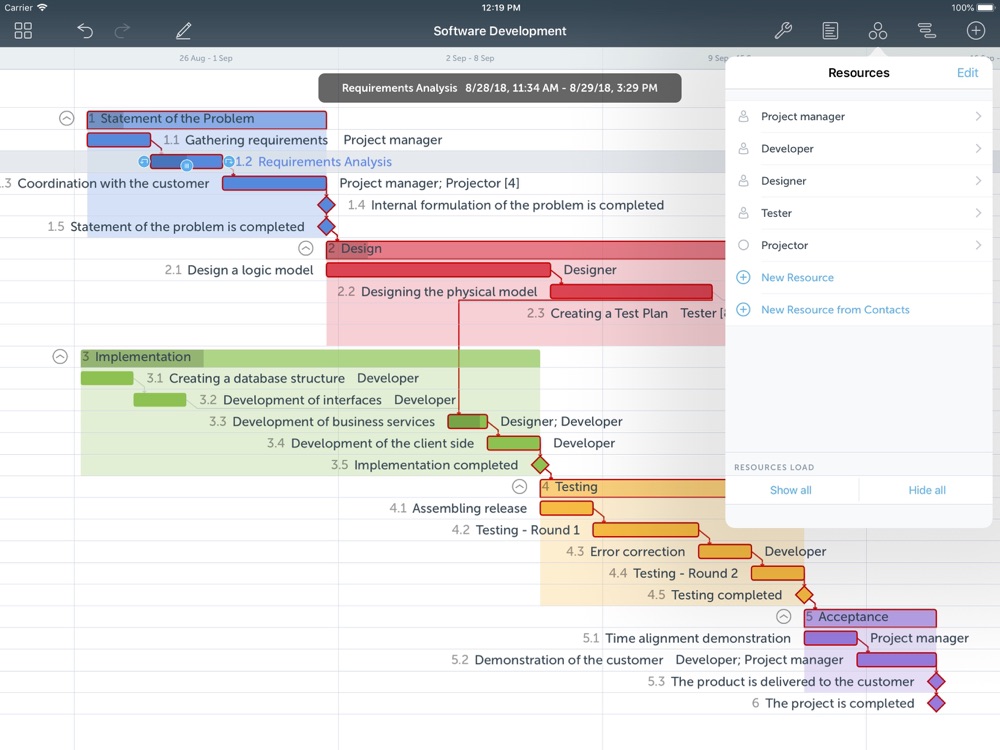
Task: Select the Project is completed milestone diamond
Action: pyautogui.click(x=936, y=703)
